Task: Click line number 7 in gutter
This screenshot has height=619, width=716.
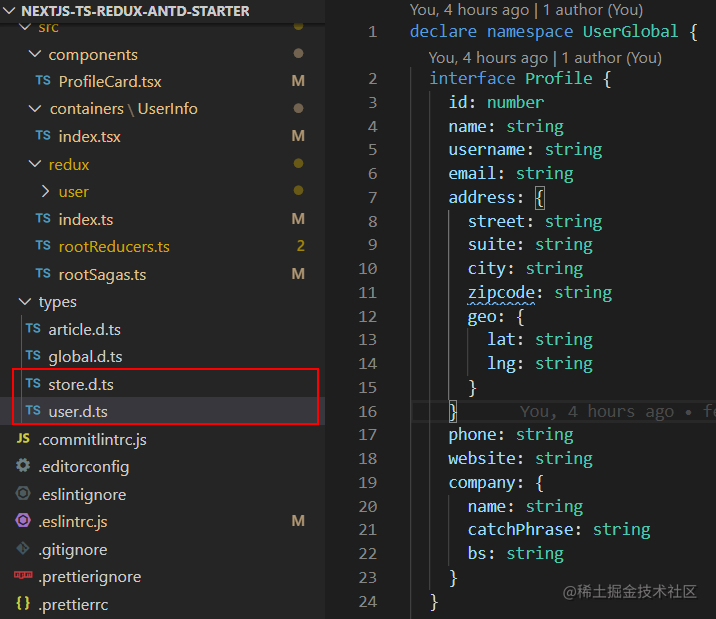Action: tap(373, 198)
